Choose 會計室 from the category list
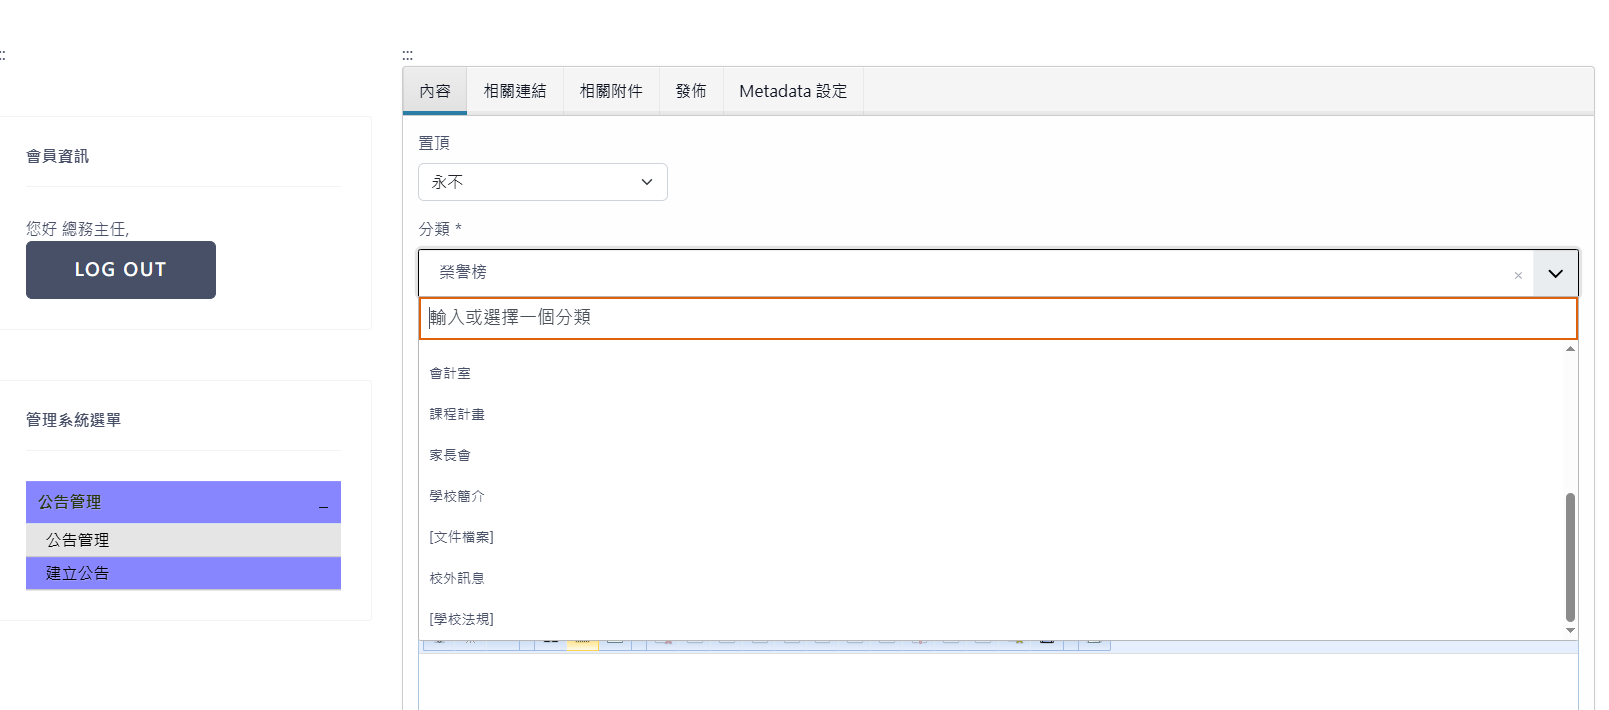 pyautogui.click(x=450, y=373)
